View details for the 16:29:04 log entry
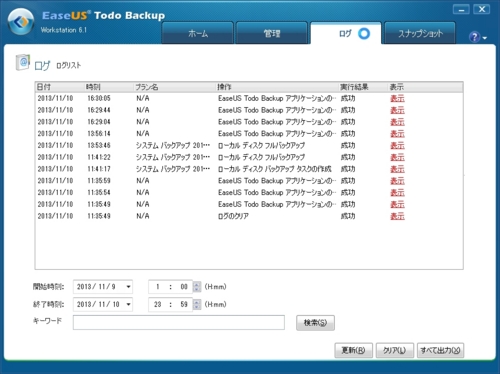The image size is (500, 374). point(397,122)
